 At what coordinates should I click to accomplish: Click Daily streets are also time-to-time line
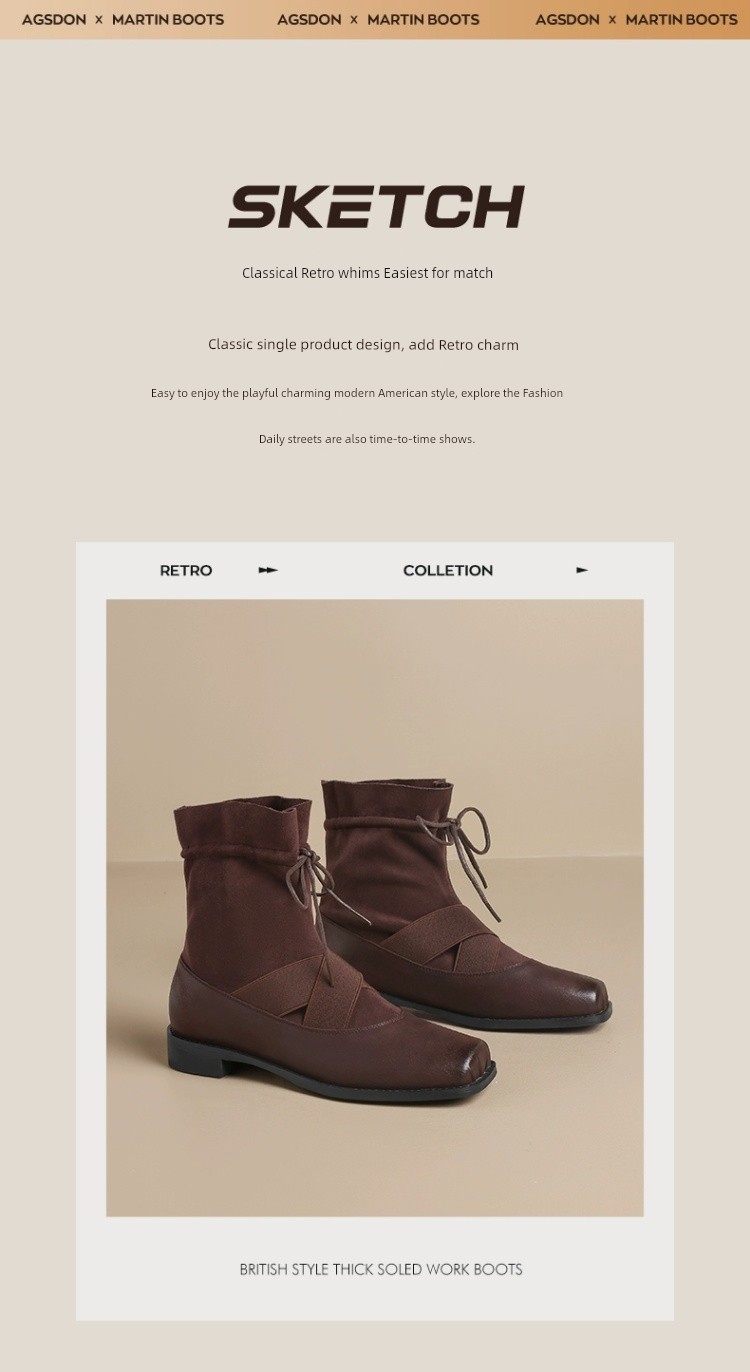[x=367, y=439]
